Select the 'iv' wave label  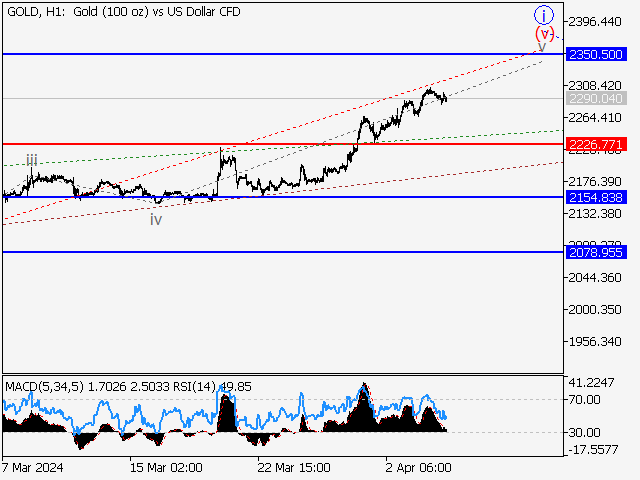pyautogui.click(x=156, y=220)
